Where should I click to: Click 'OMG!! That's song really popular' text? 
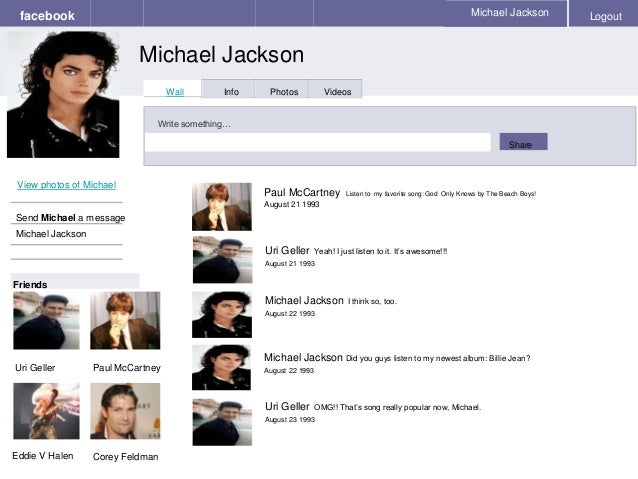point(398,407)
